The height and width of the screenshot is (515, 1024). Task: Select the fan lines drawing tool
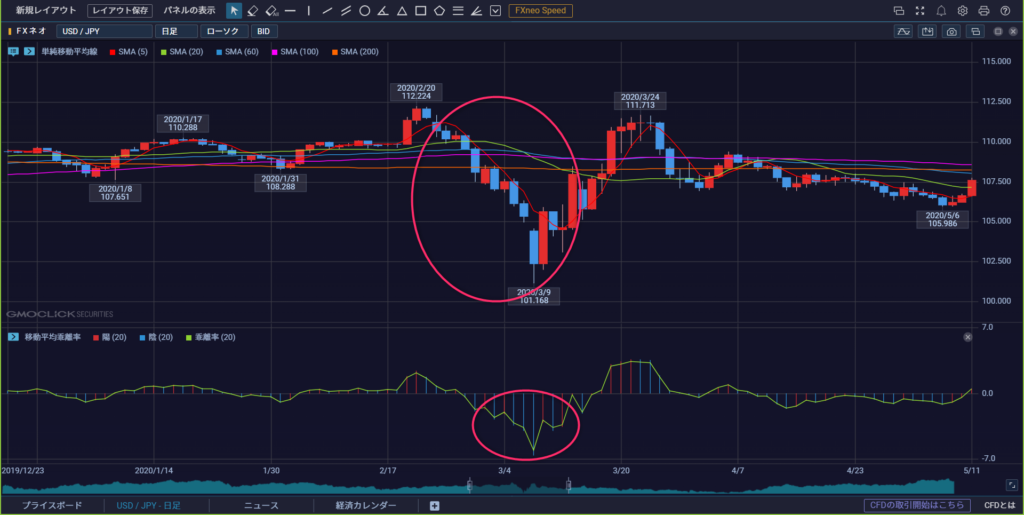point(477,10)
